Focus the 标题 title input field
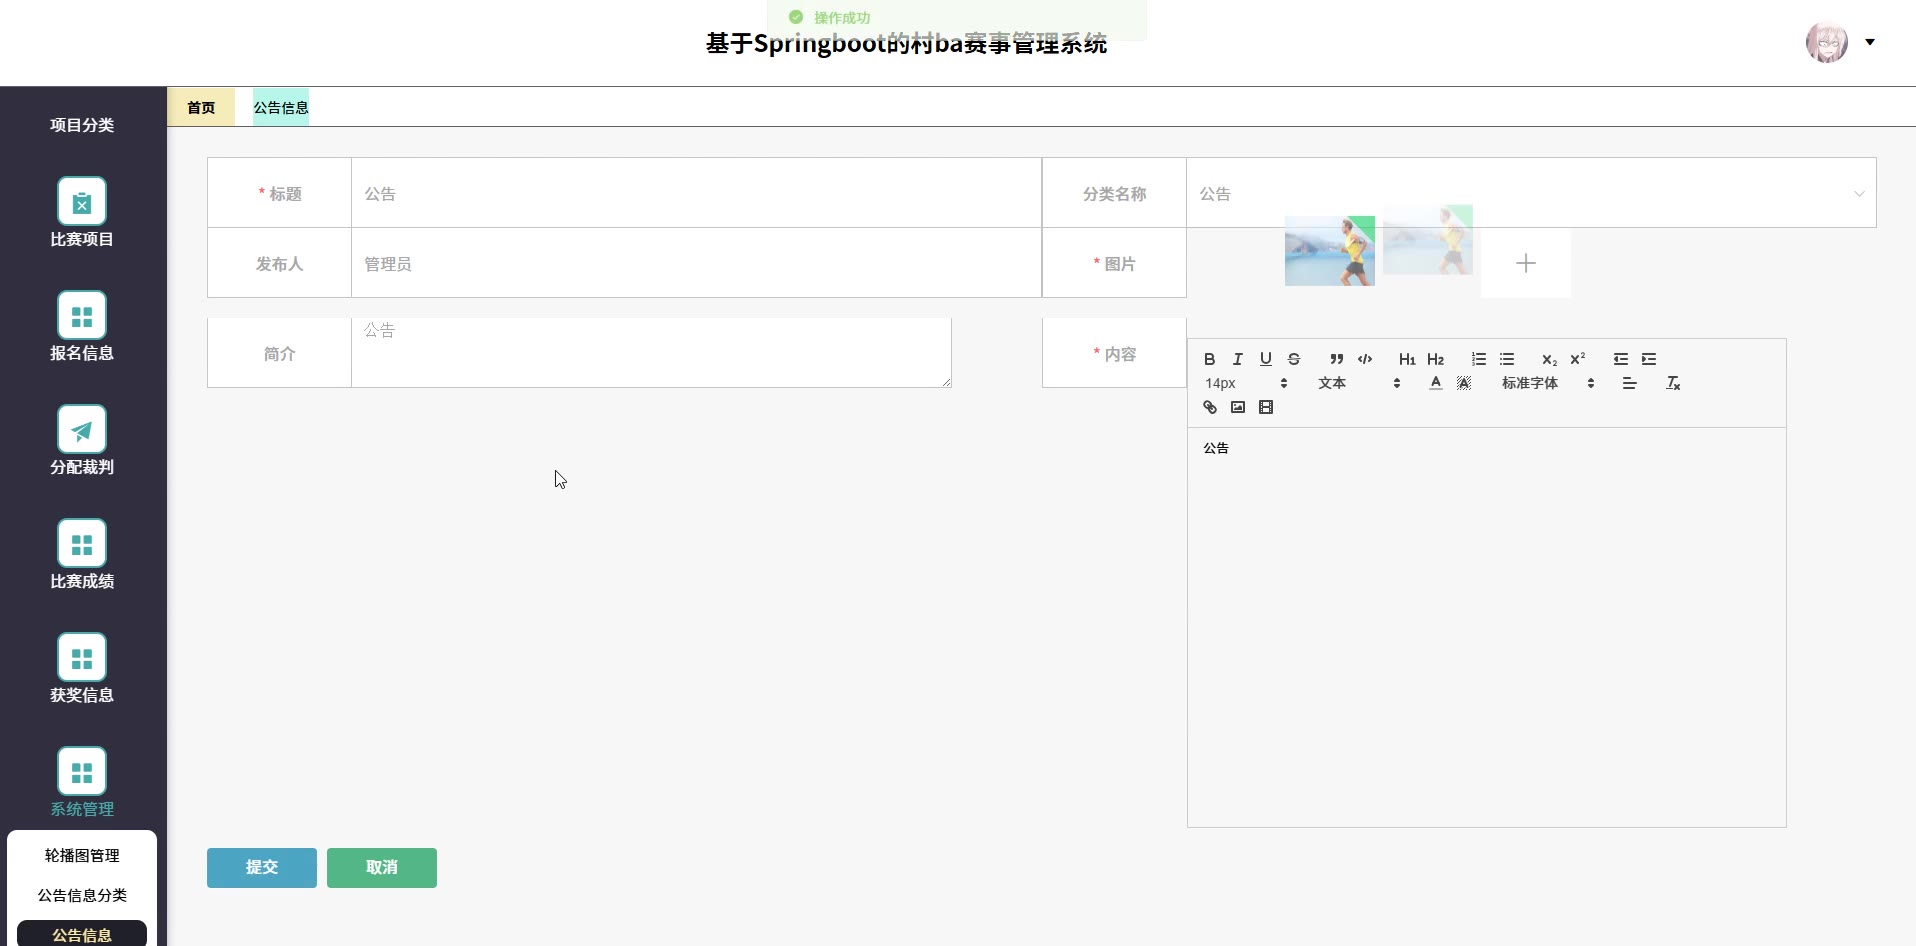The height and width of the screenshot is (946, 1916). (x=696, y=193)
